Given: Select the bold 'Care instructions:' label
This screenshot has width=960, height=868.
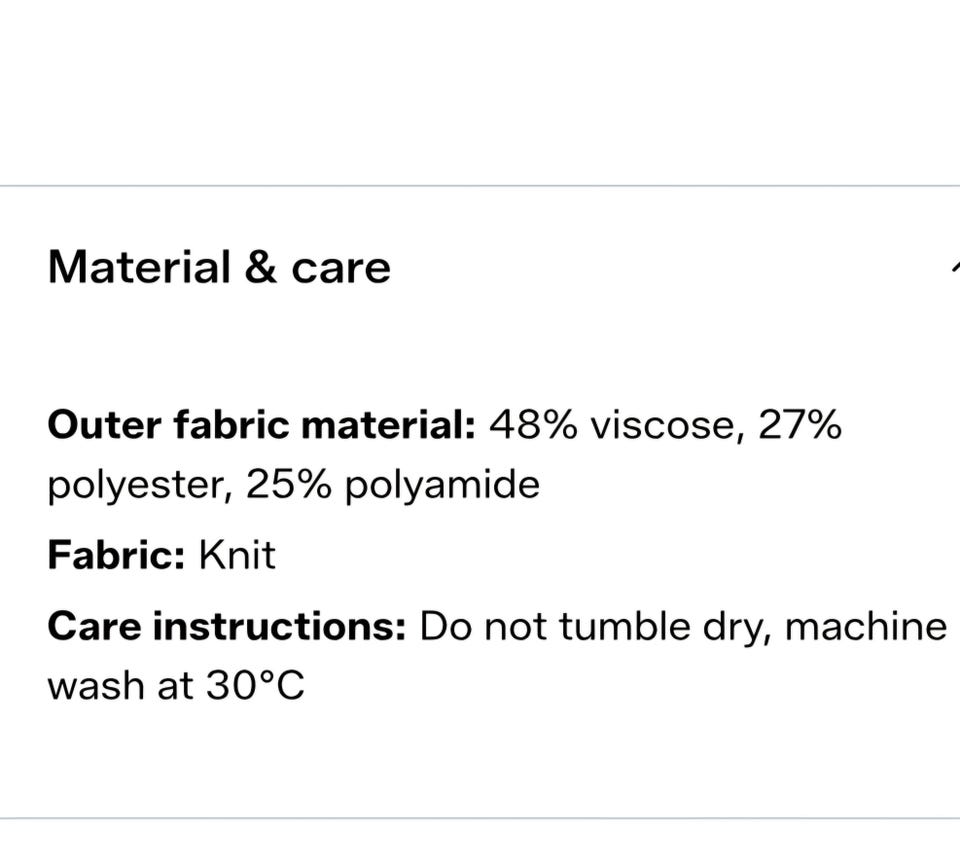Looking at the screenshot, I should (227, 627).
